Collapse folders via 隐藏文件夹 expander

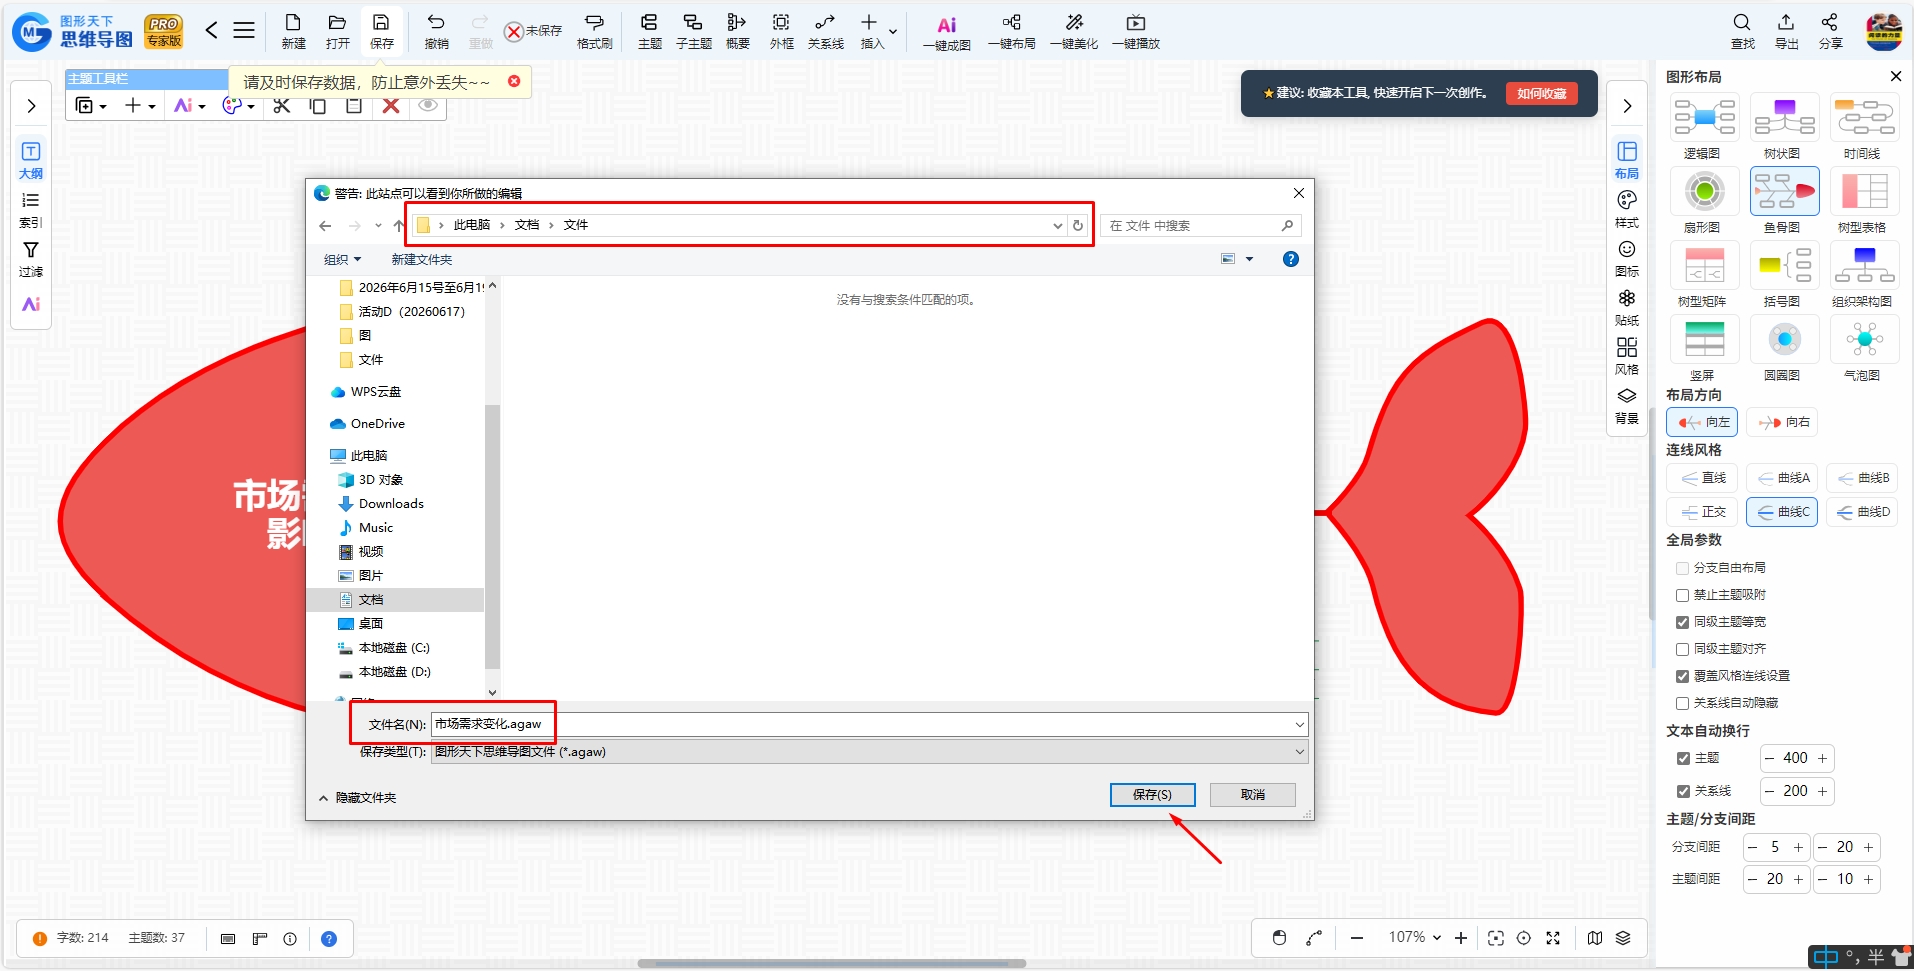(x=357, y=798)
